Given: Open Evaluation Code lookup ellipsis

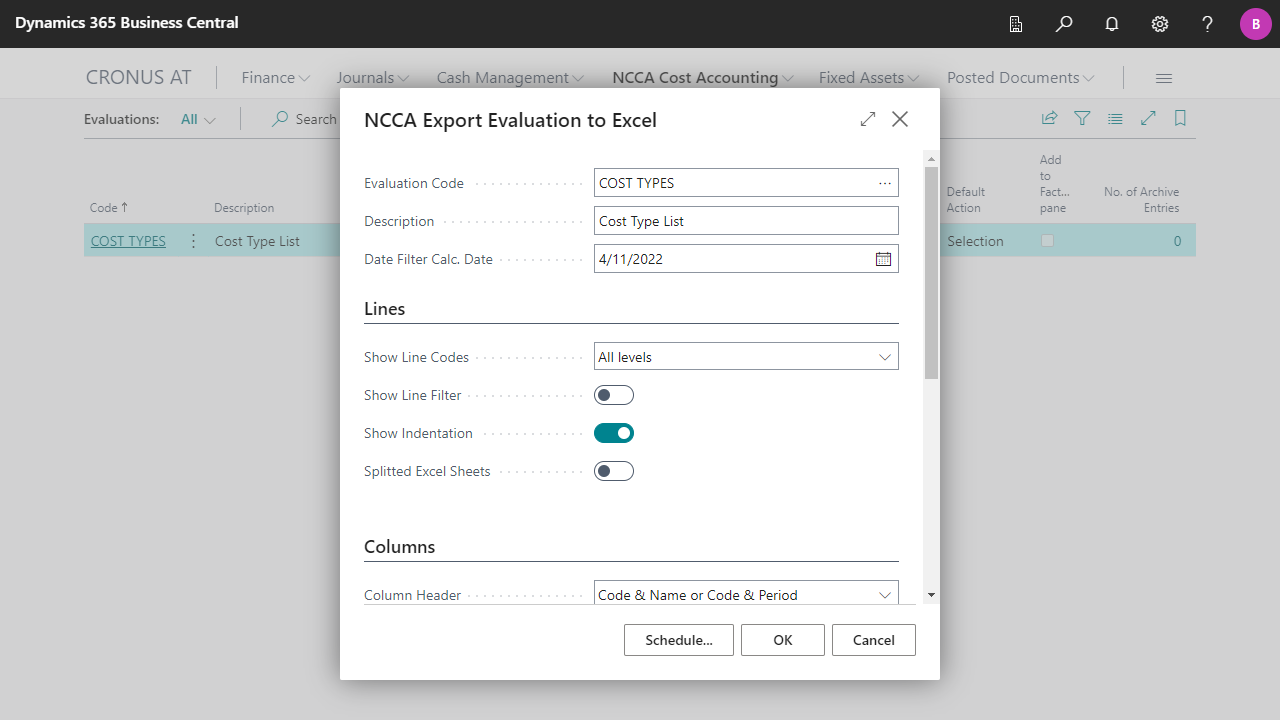Looking at the screenshot, I should point(885,183).
